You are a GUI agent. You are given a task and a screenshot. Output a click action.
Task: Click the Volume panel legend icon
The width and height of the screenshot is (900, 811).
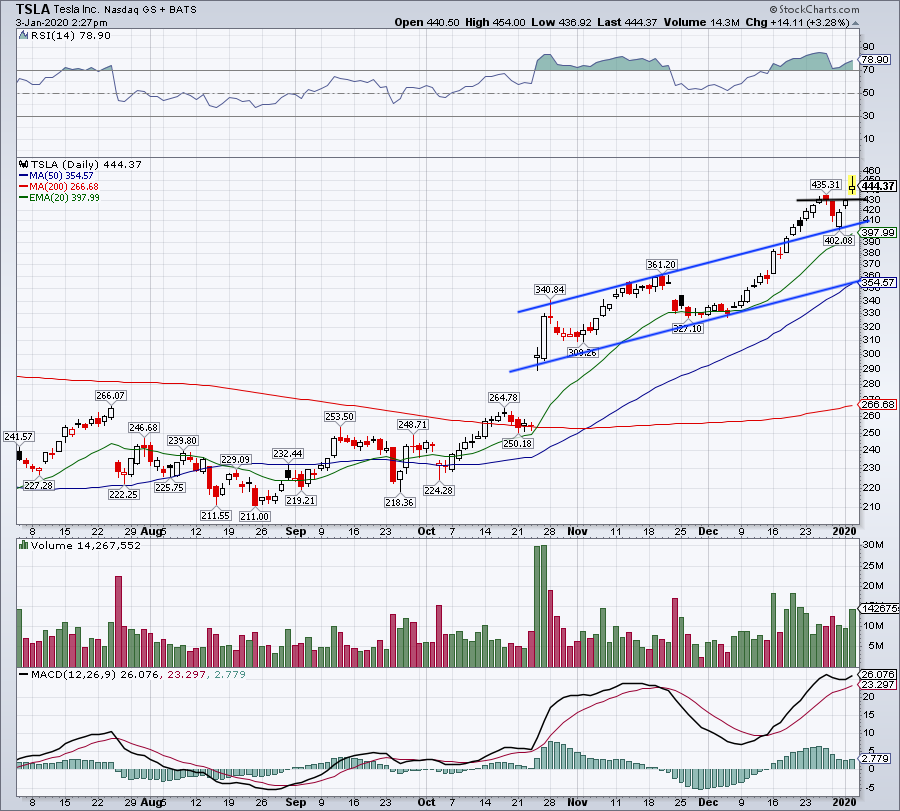coord(23,545)
